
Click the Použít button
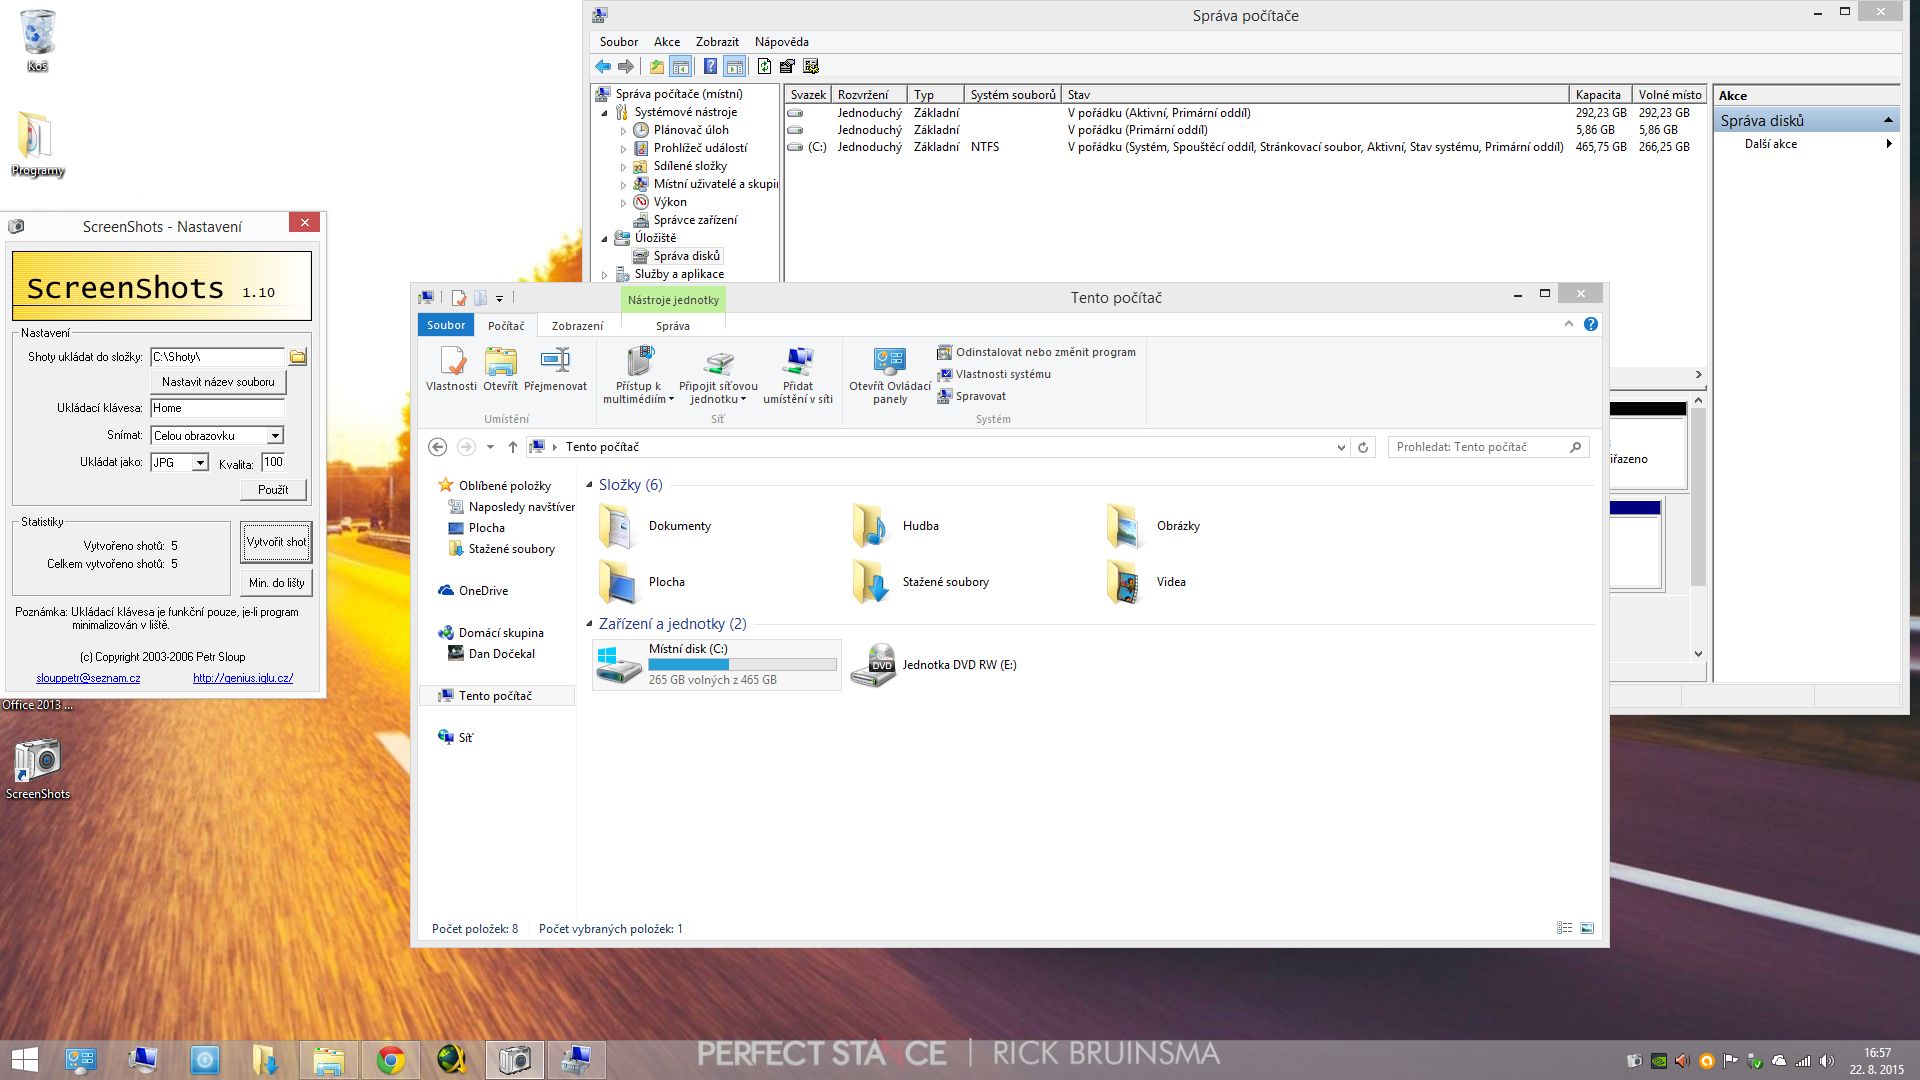pos(273,490)
